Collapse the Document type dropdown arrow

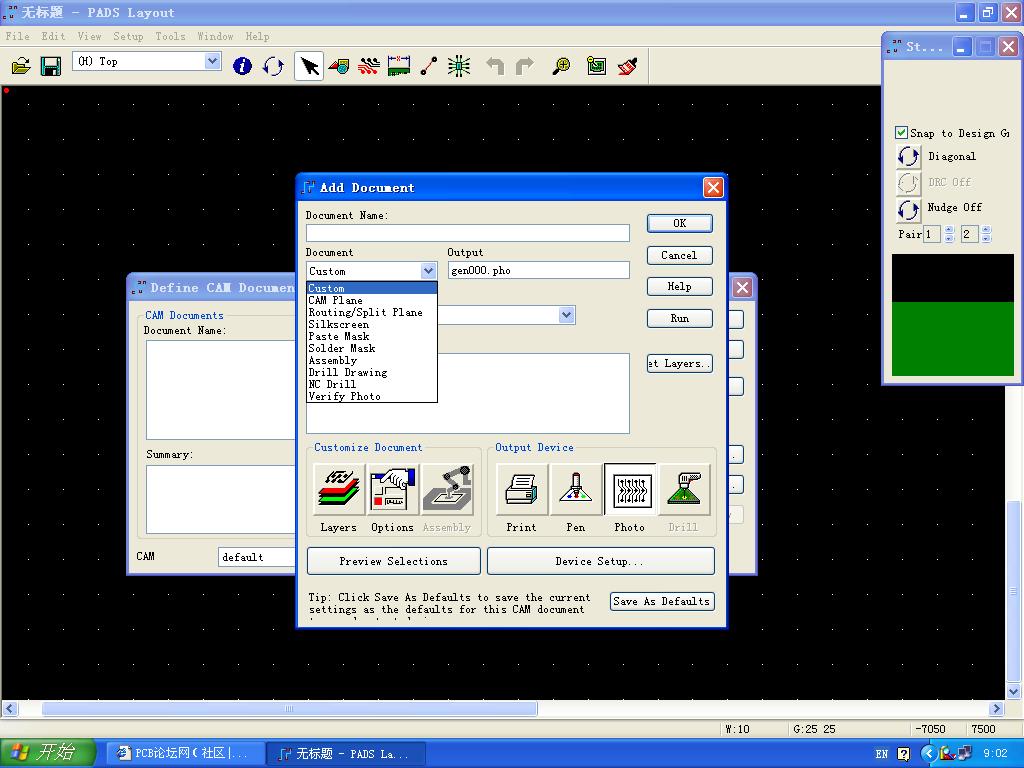(428, 271)
